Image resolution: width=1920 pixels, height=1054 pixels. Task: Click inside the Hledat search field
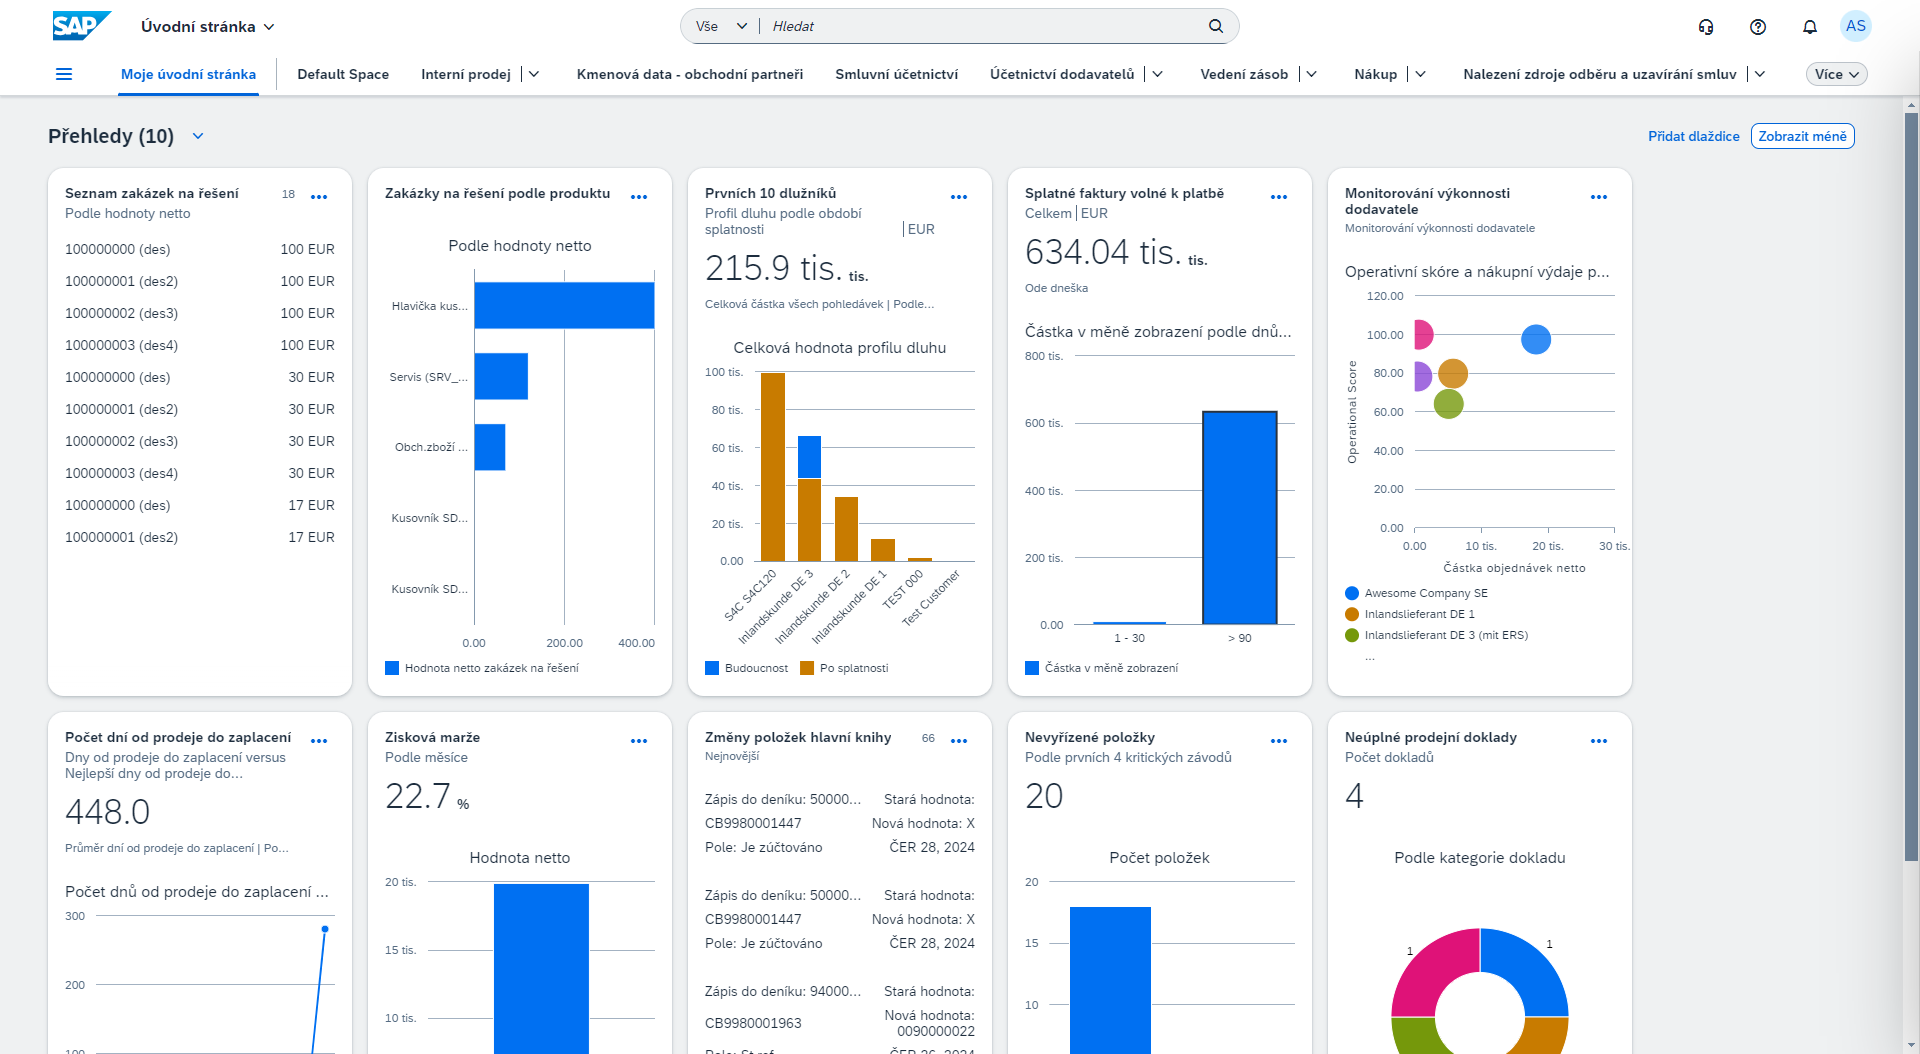point(950,26)
